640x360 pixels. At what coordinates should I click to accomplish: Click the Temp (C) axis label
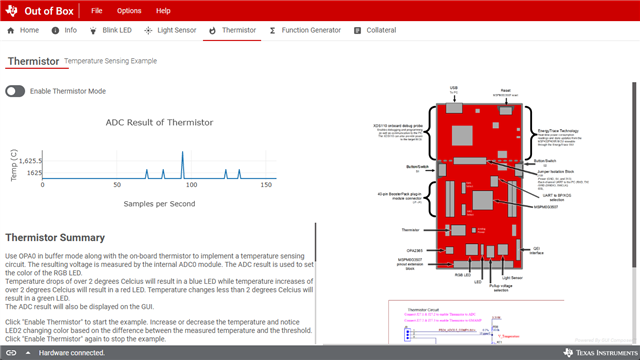click(13, 165)
